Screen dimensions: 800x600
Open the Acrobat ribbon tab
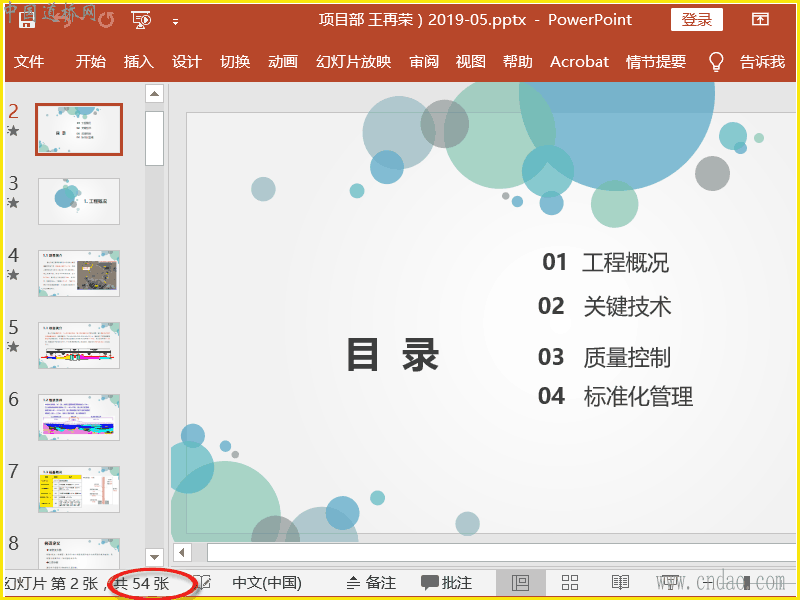(x=579, y=62)
